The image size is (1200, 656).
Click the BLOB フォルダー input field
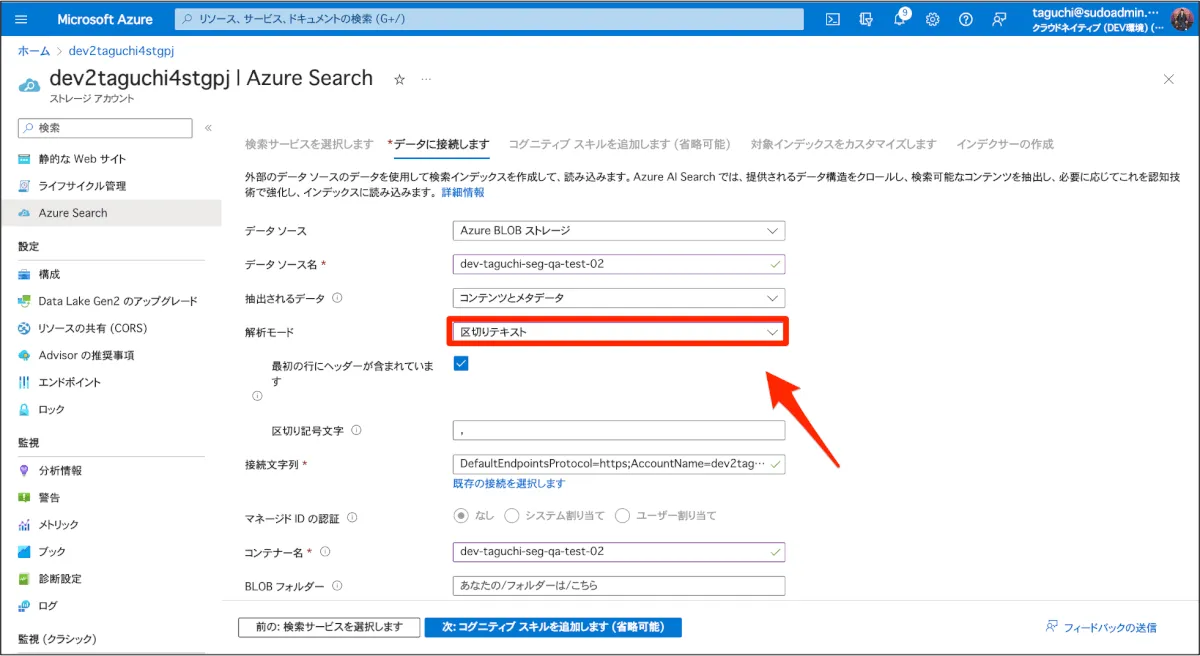[x=619, y=585]
